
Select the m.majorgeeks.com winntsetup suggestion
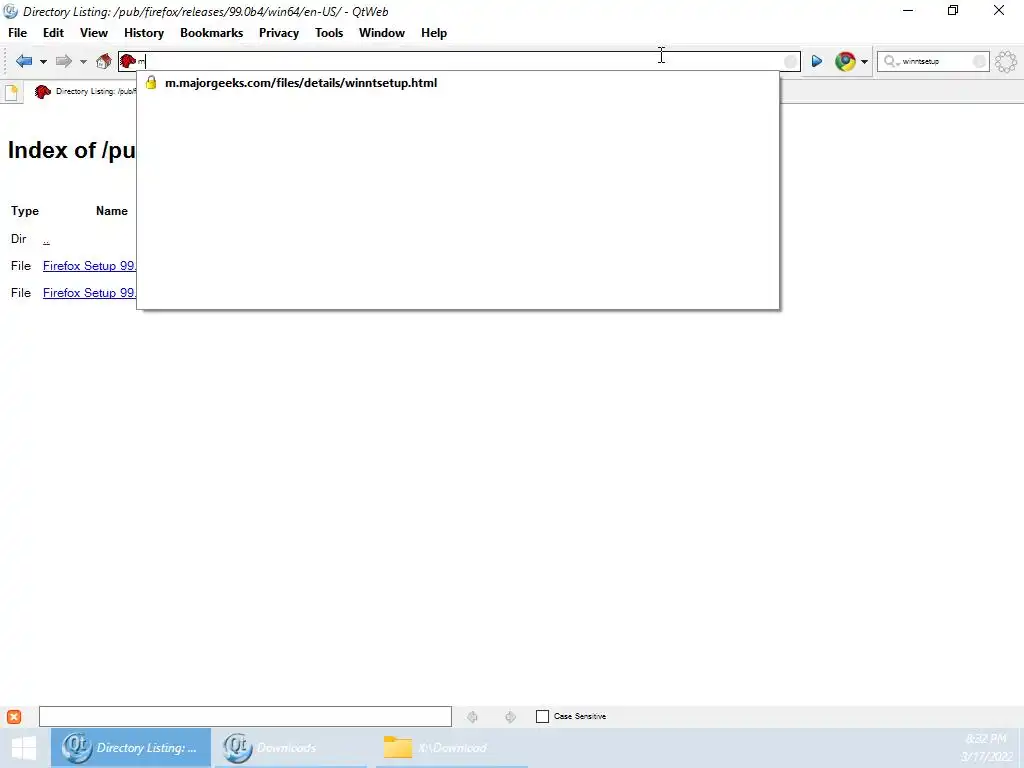[457, 83]
